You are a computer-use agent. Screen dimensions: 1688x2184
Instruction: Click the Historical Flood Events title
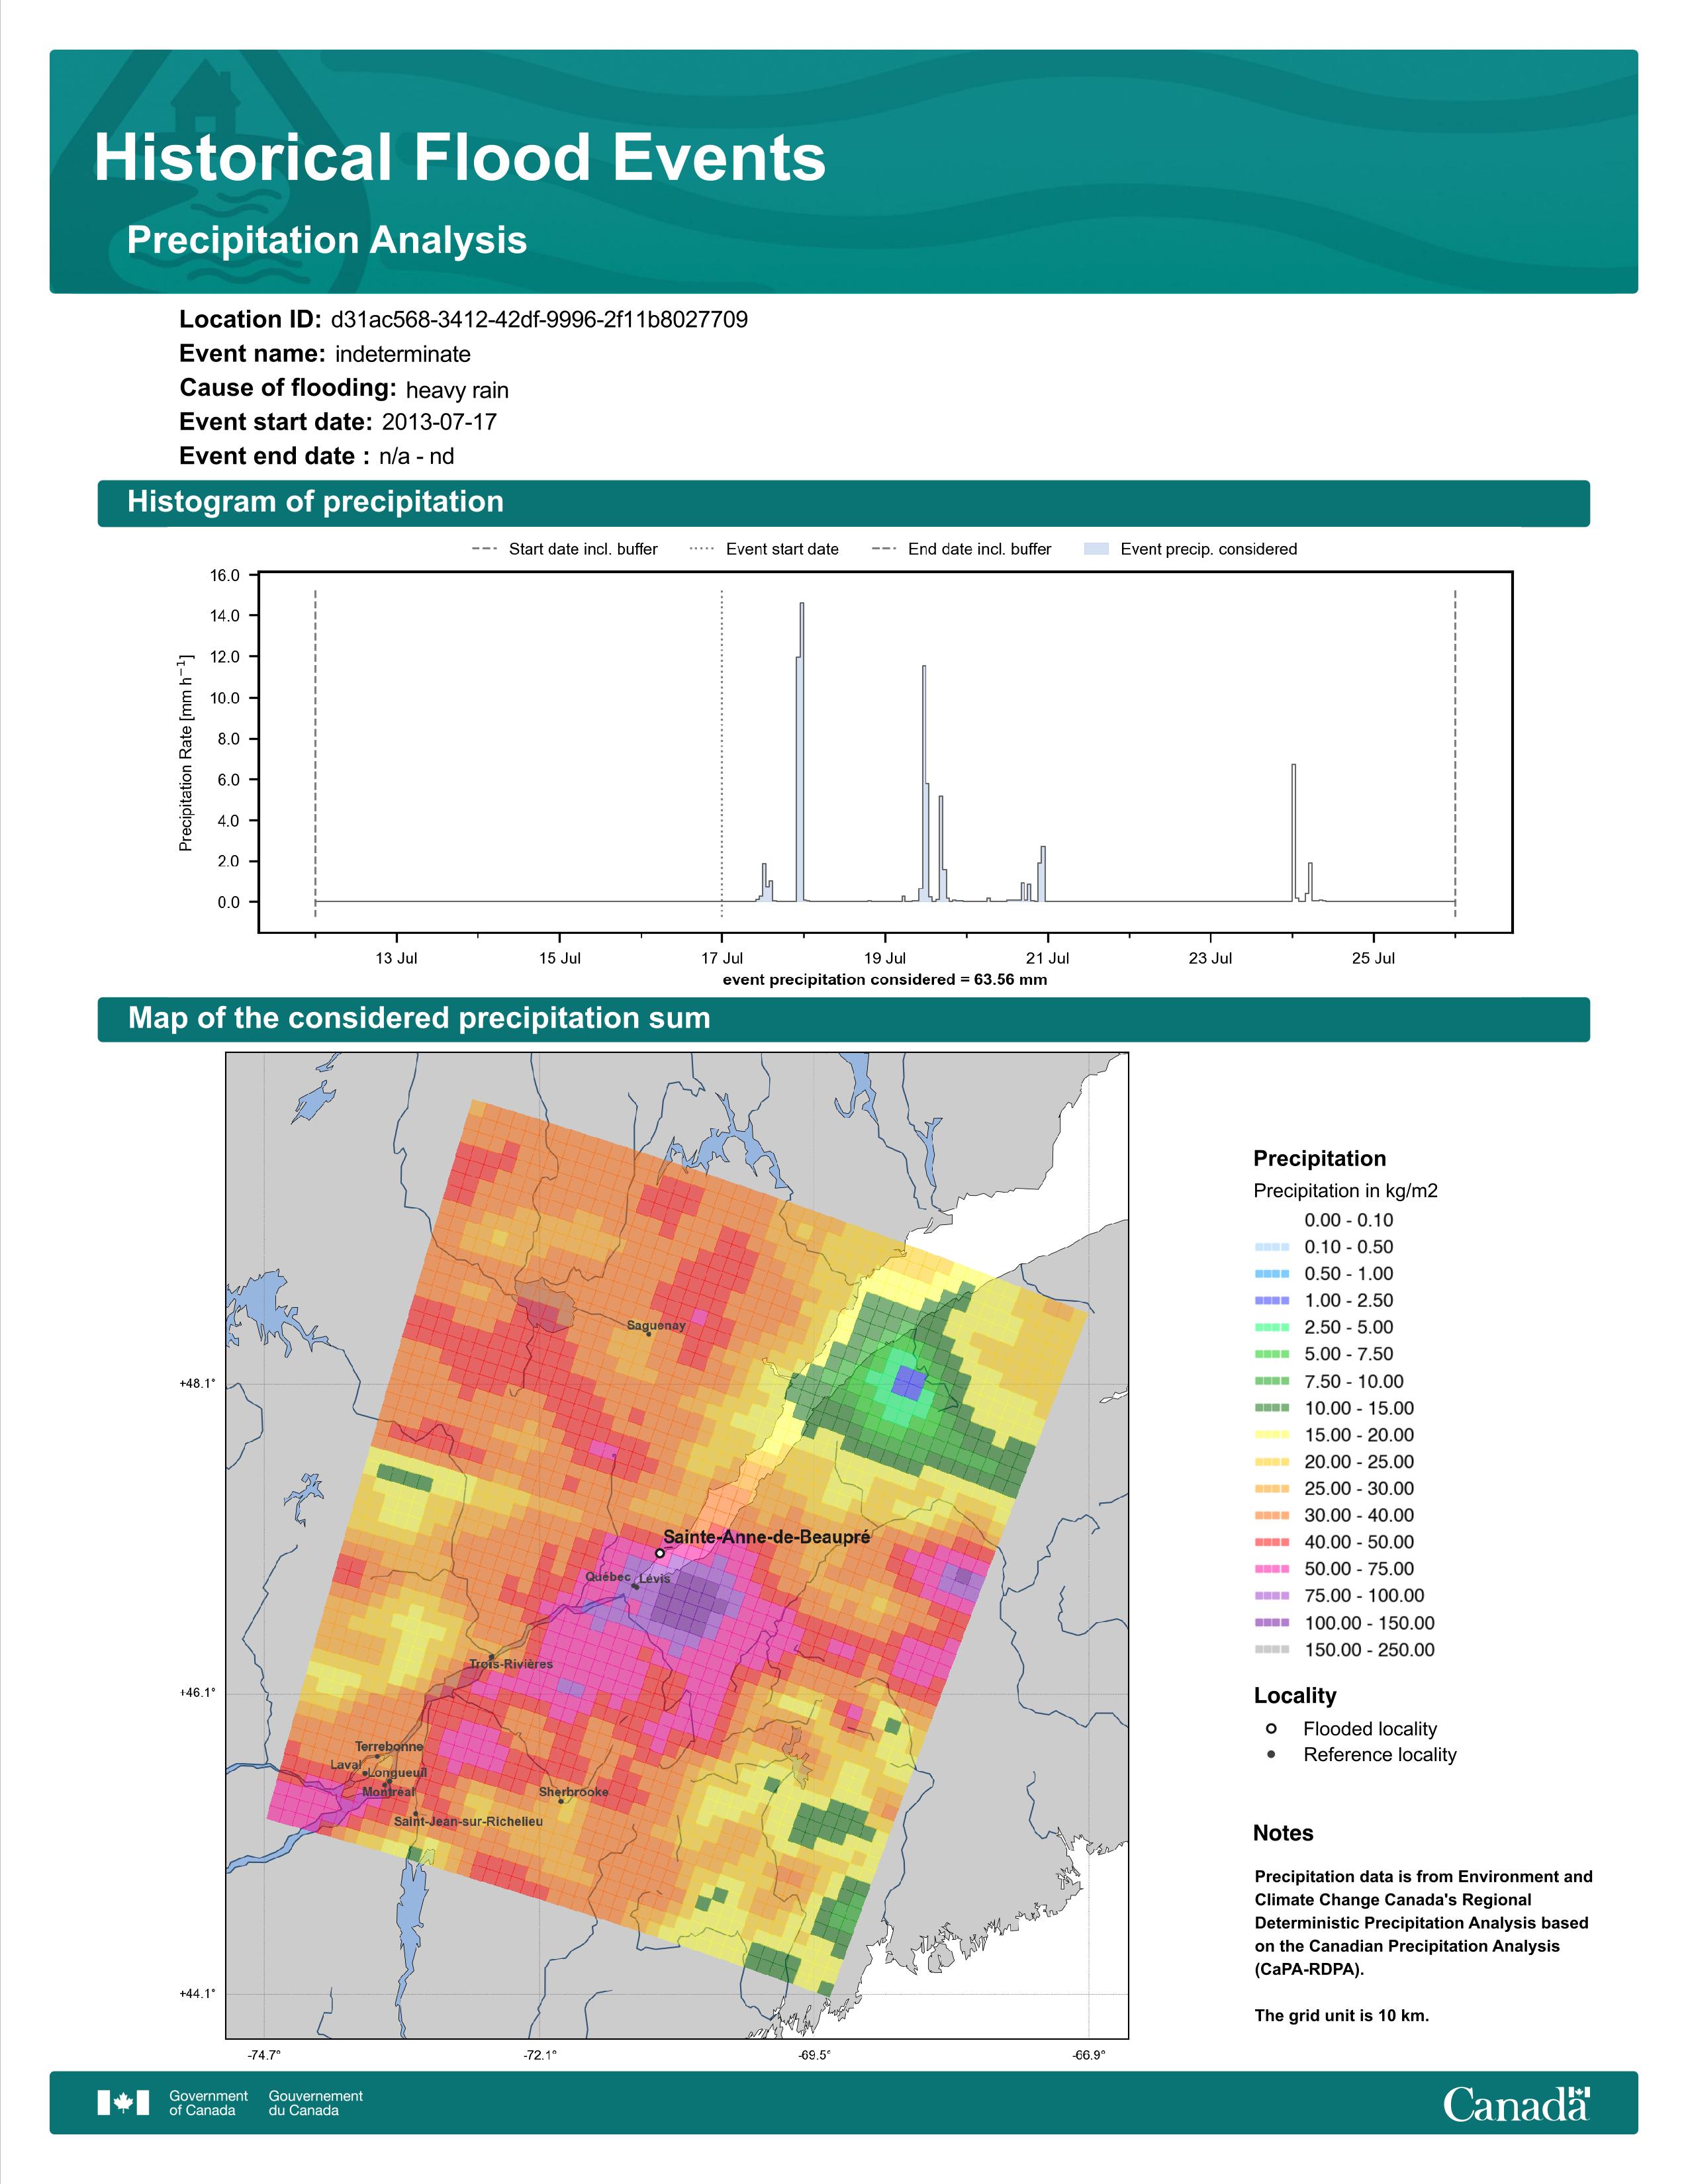pos(460,158)
